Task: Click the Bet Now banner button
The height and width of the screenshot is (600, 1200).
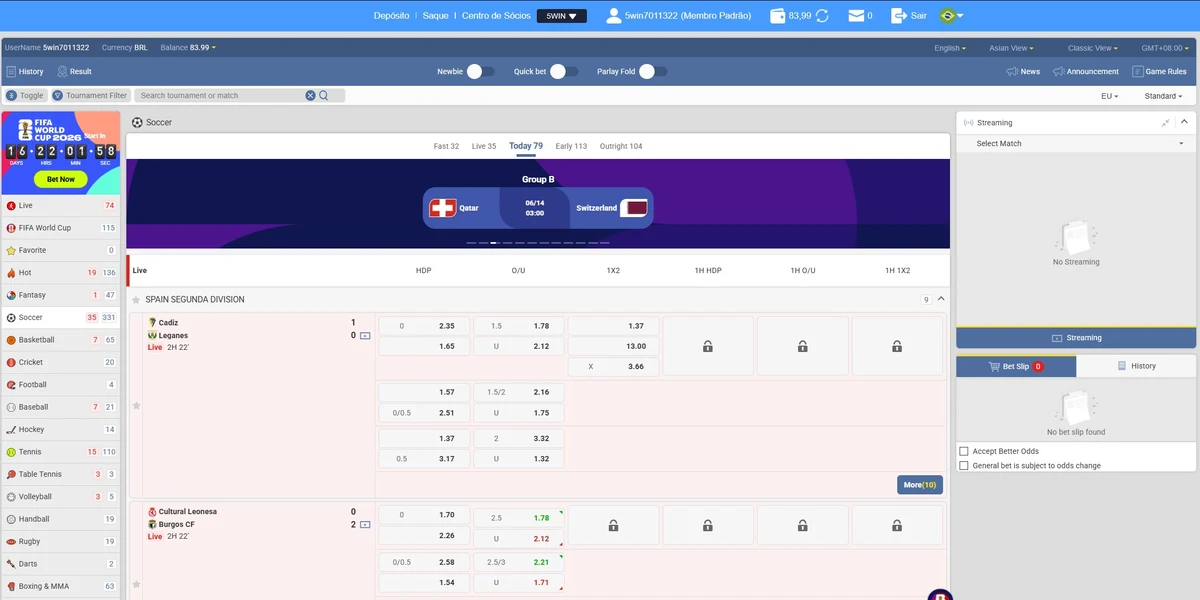Action: (60, 179)
